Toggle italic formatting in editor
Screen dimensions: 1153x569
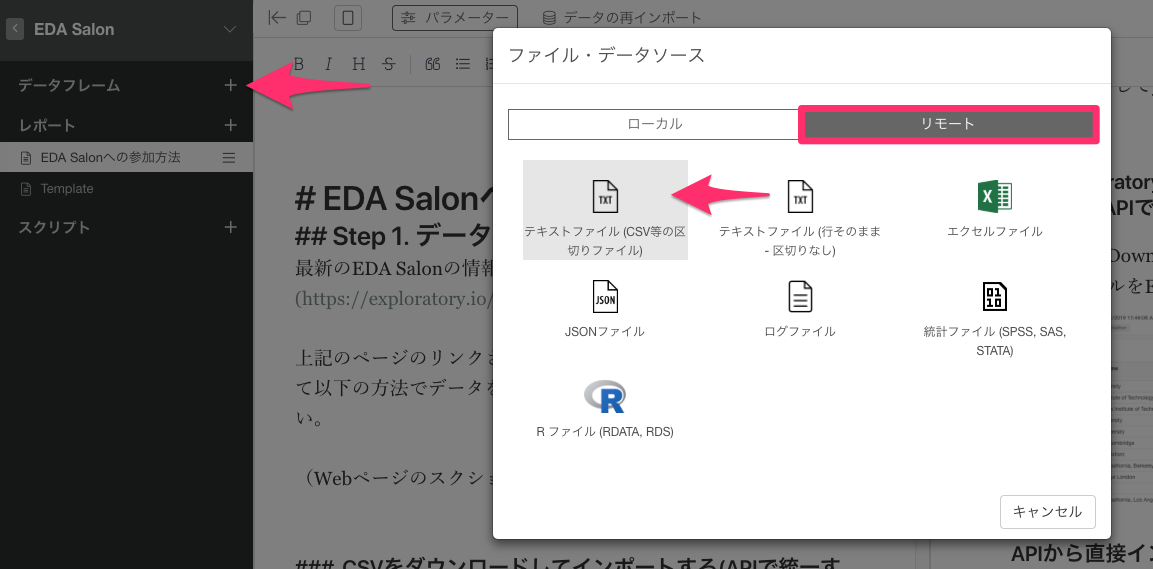click(x=328, y=64)
